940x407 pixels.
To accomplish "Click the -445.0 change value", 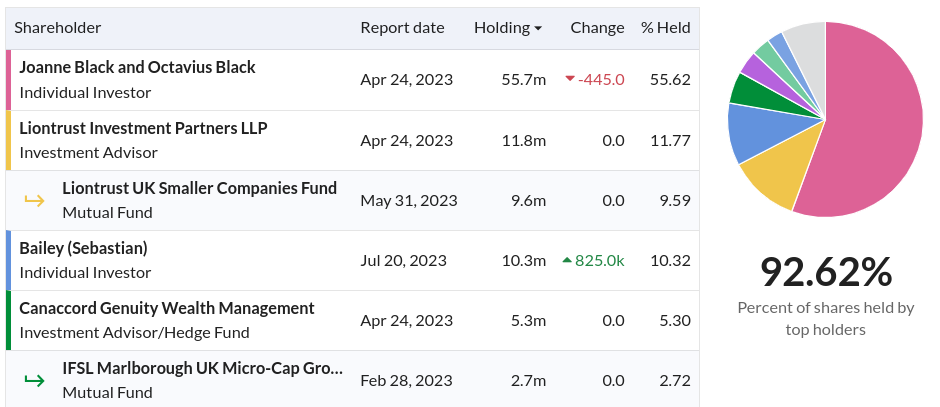I will (x=601, y=80).
